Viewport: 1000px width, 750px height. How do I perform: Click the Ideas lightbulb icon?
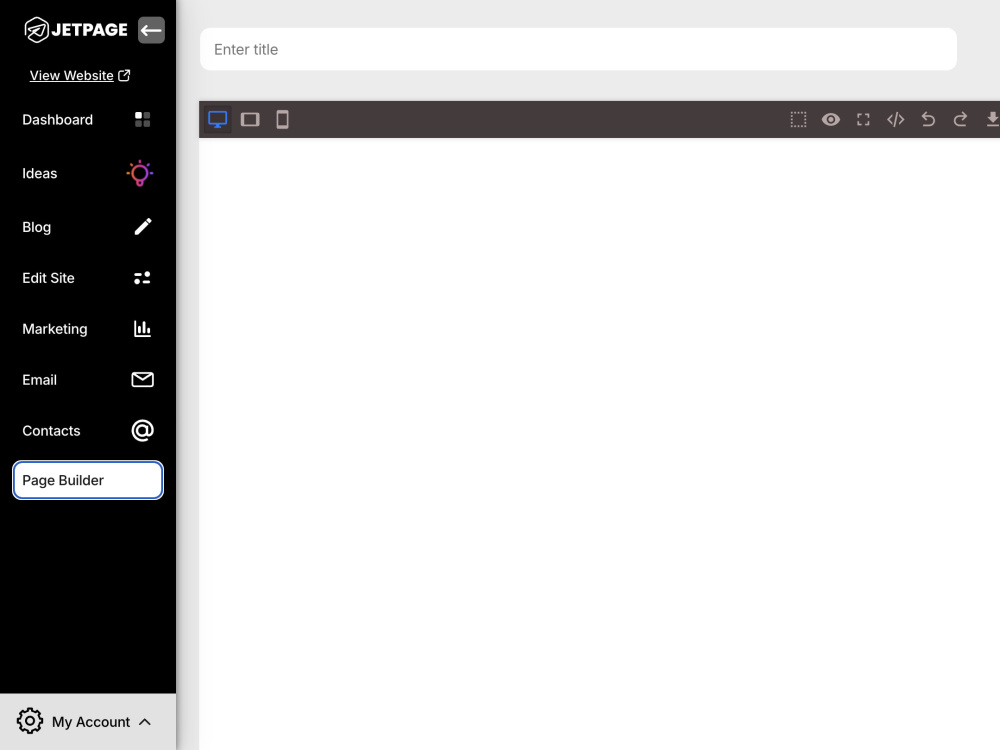point(140,173)
